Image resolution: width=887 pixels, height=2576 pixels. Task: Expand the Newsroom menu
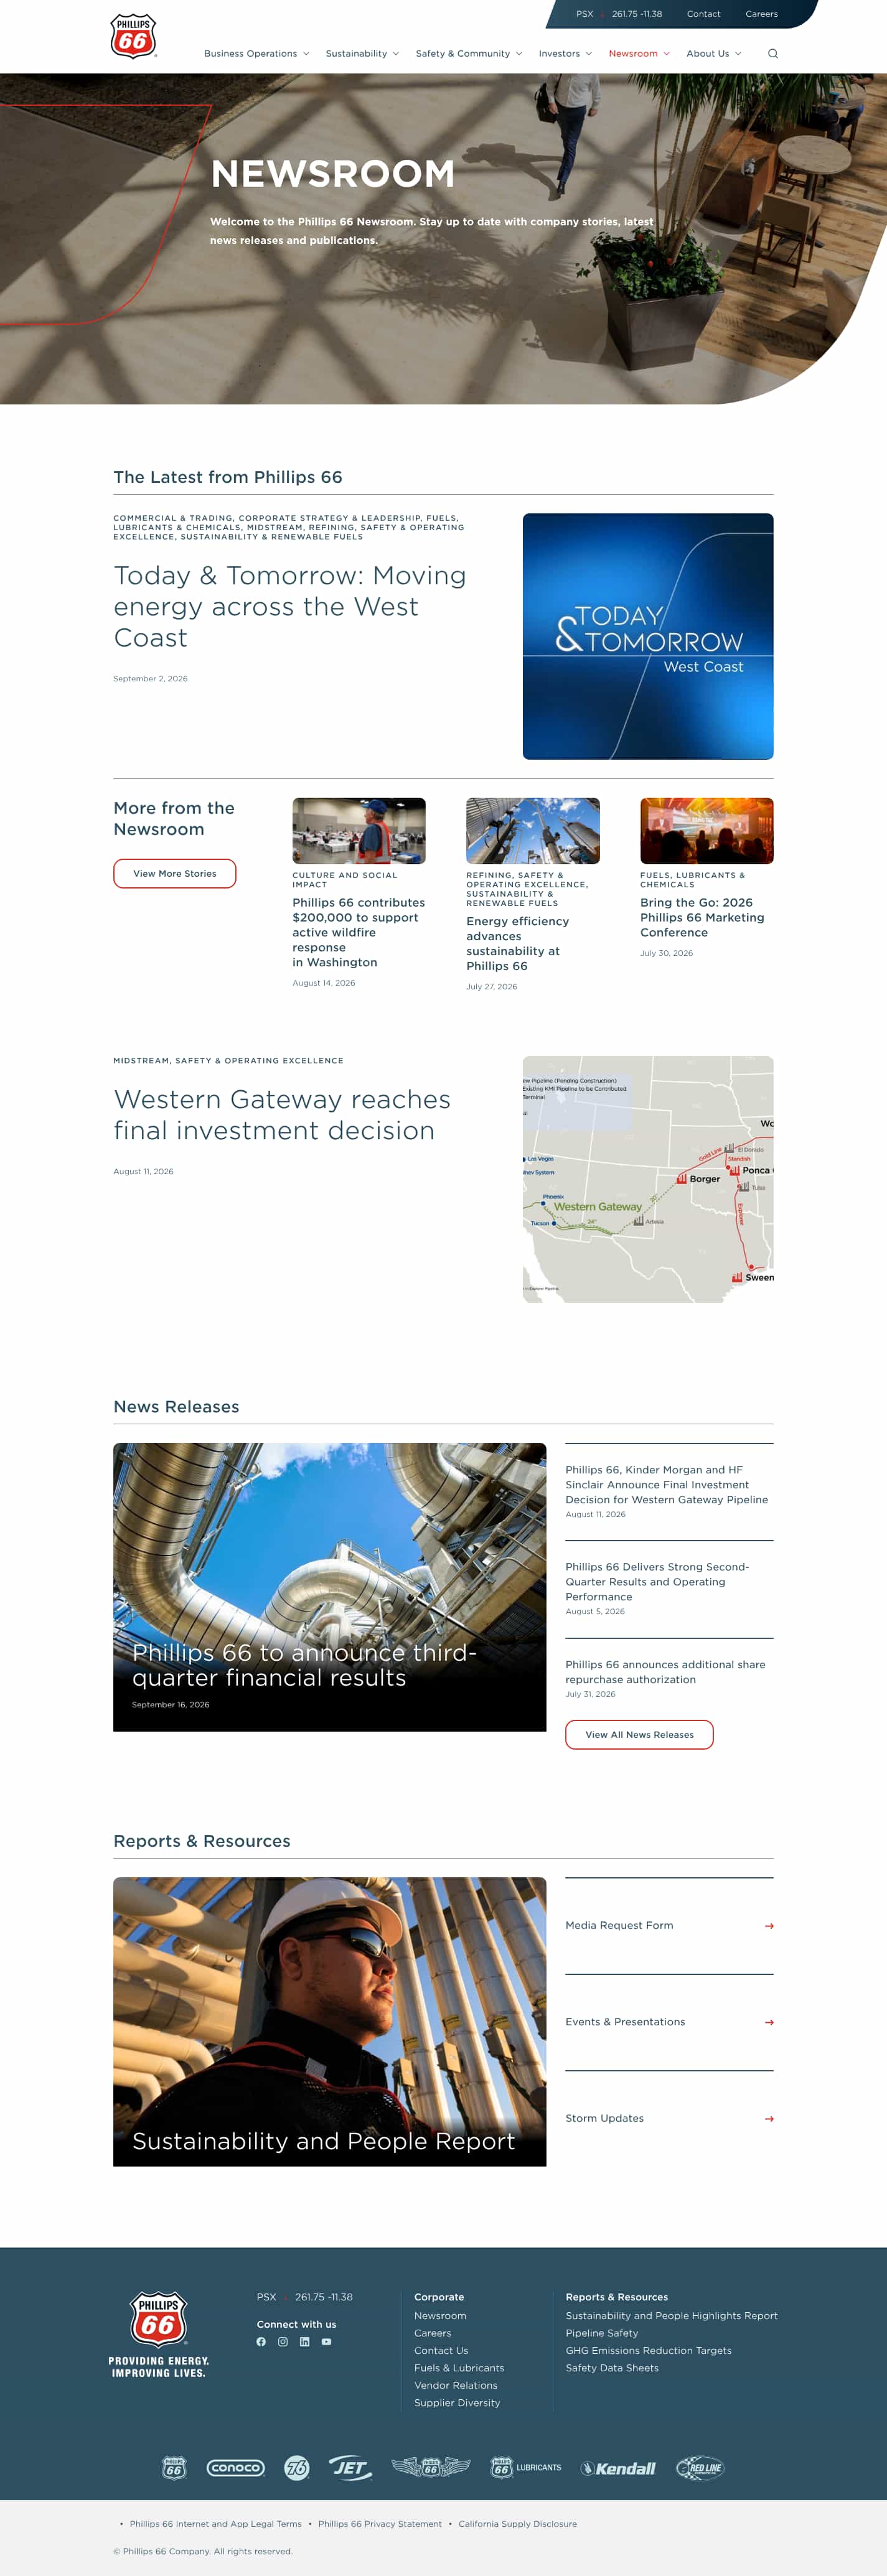tap(640, 54)
